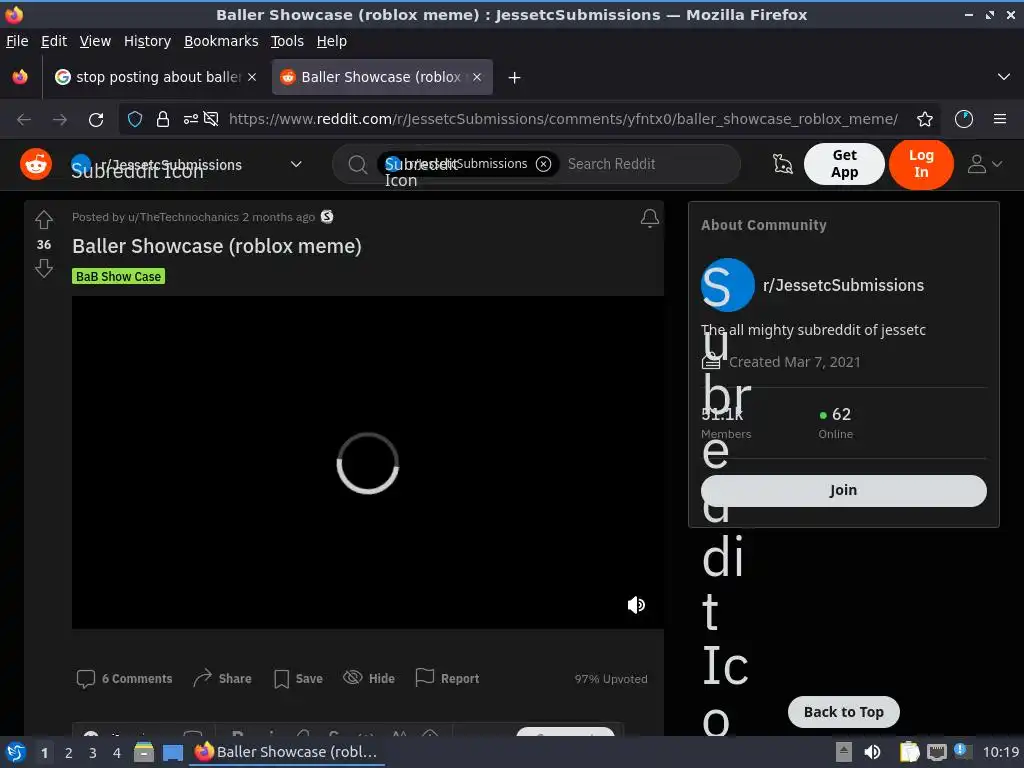Select the BaB Show Case flair
This screenshot has height=768, width=1024.
point(118,276)
